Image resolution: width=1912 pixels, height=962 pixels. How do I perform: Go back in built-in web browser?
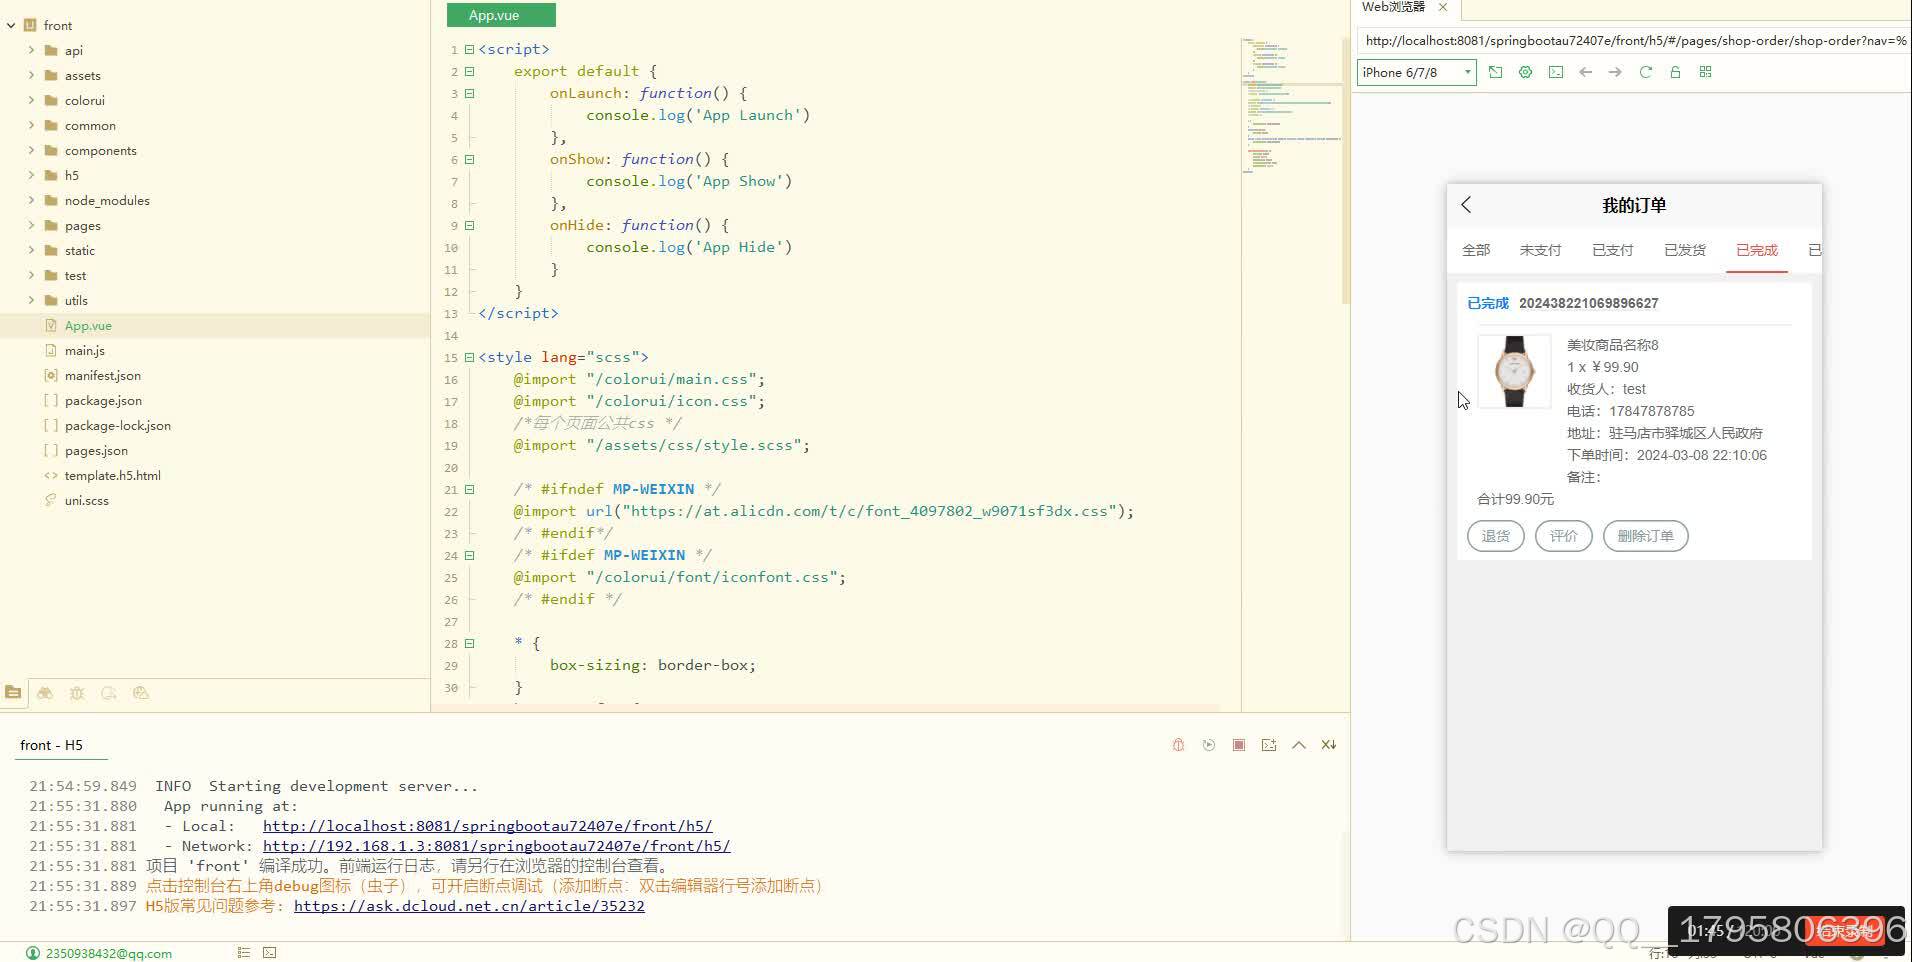[x=1585, y=72]
